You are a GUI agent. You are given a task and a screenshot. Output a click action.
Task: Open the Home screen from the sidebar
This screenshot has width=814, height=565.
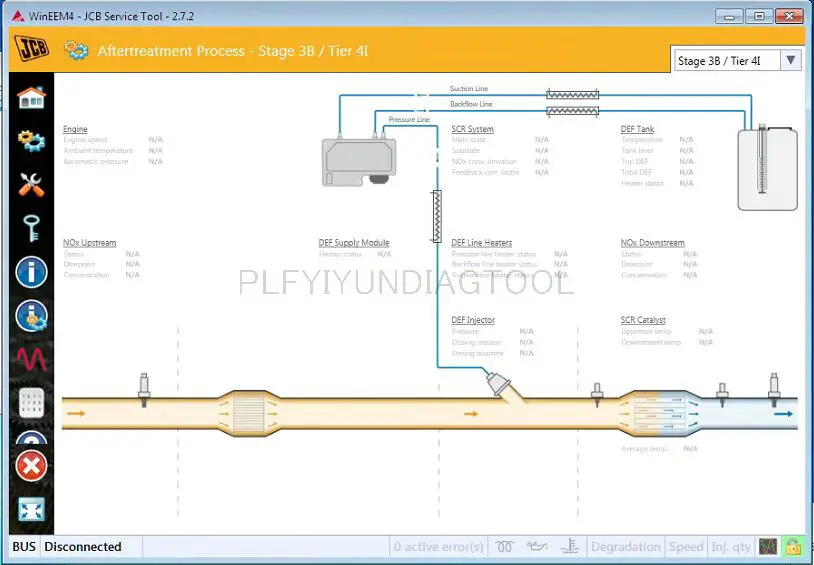[31, 98]
